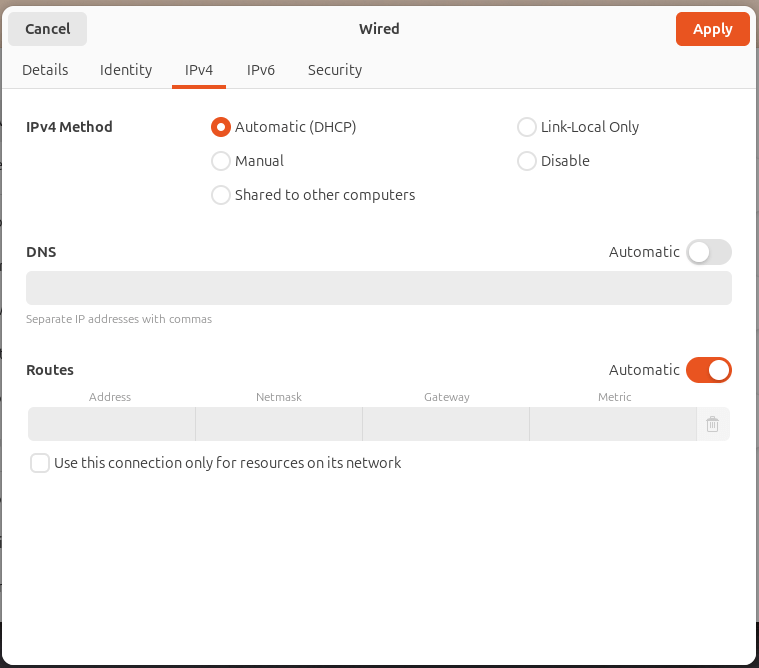Open the IPv4 tab

coord(199,70)
